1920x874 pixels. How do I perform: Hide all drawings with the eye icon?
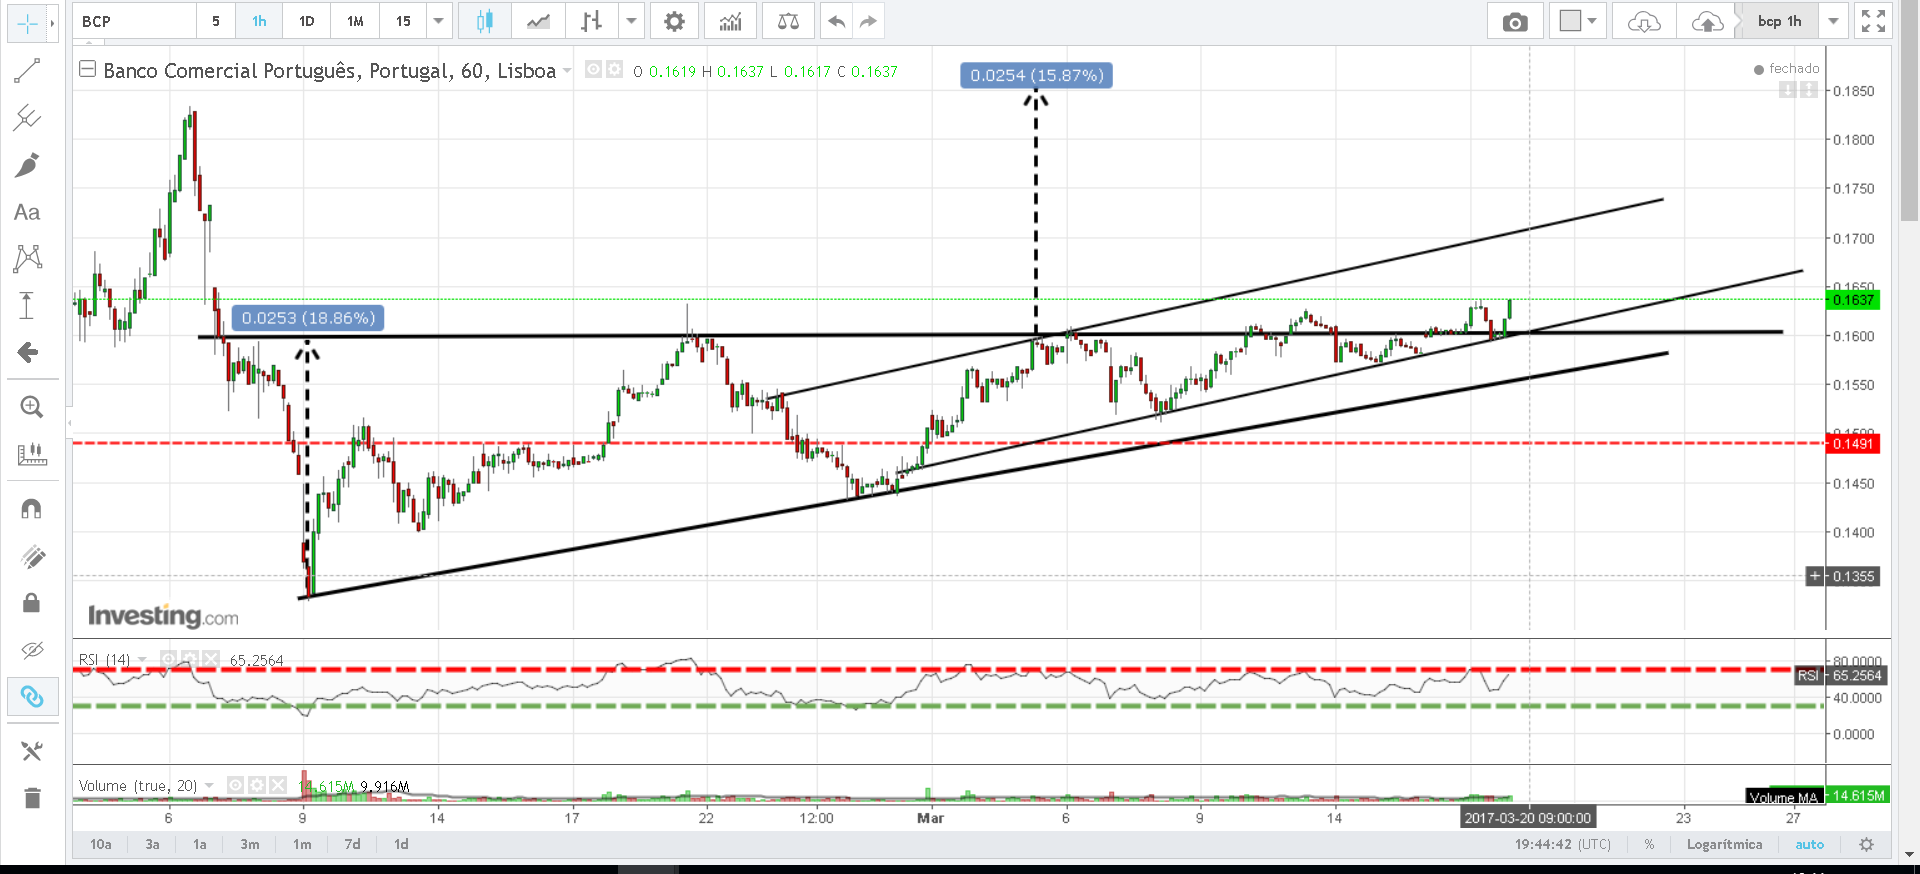pos(32,650)
